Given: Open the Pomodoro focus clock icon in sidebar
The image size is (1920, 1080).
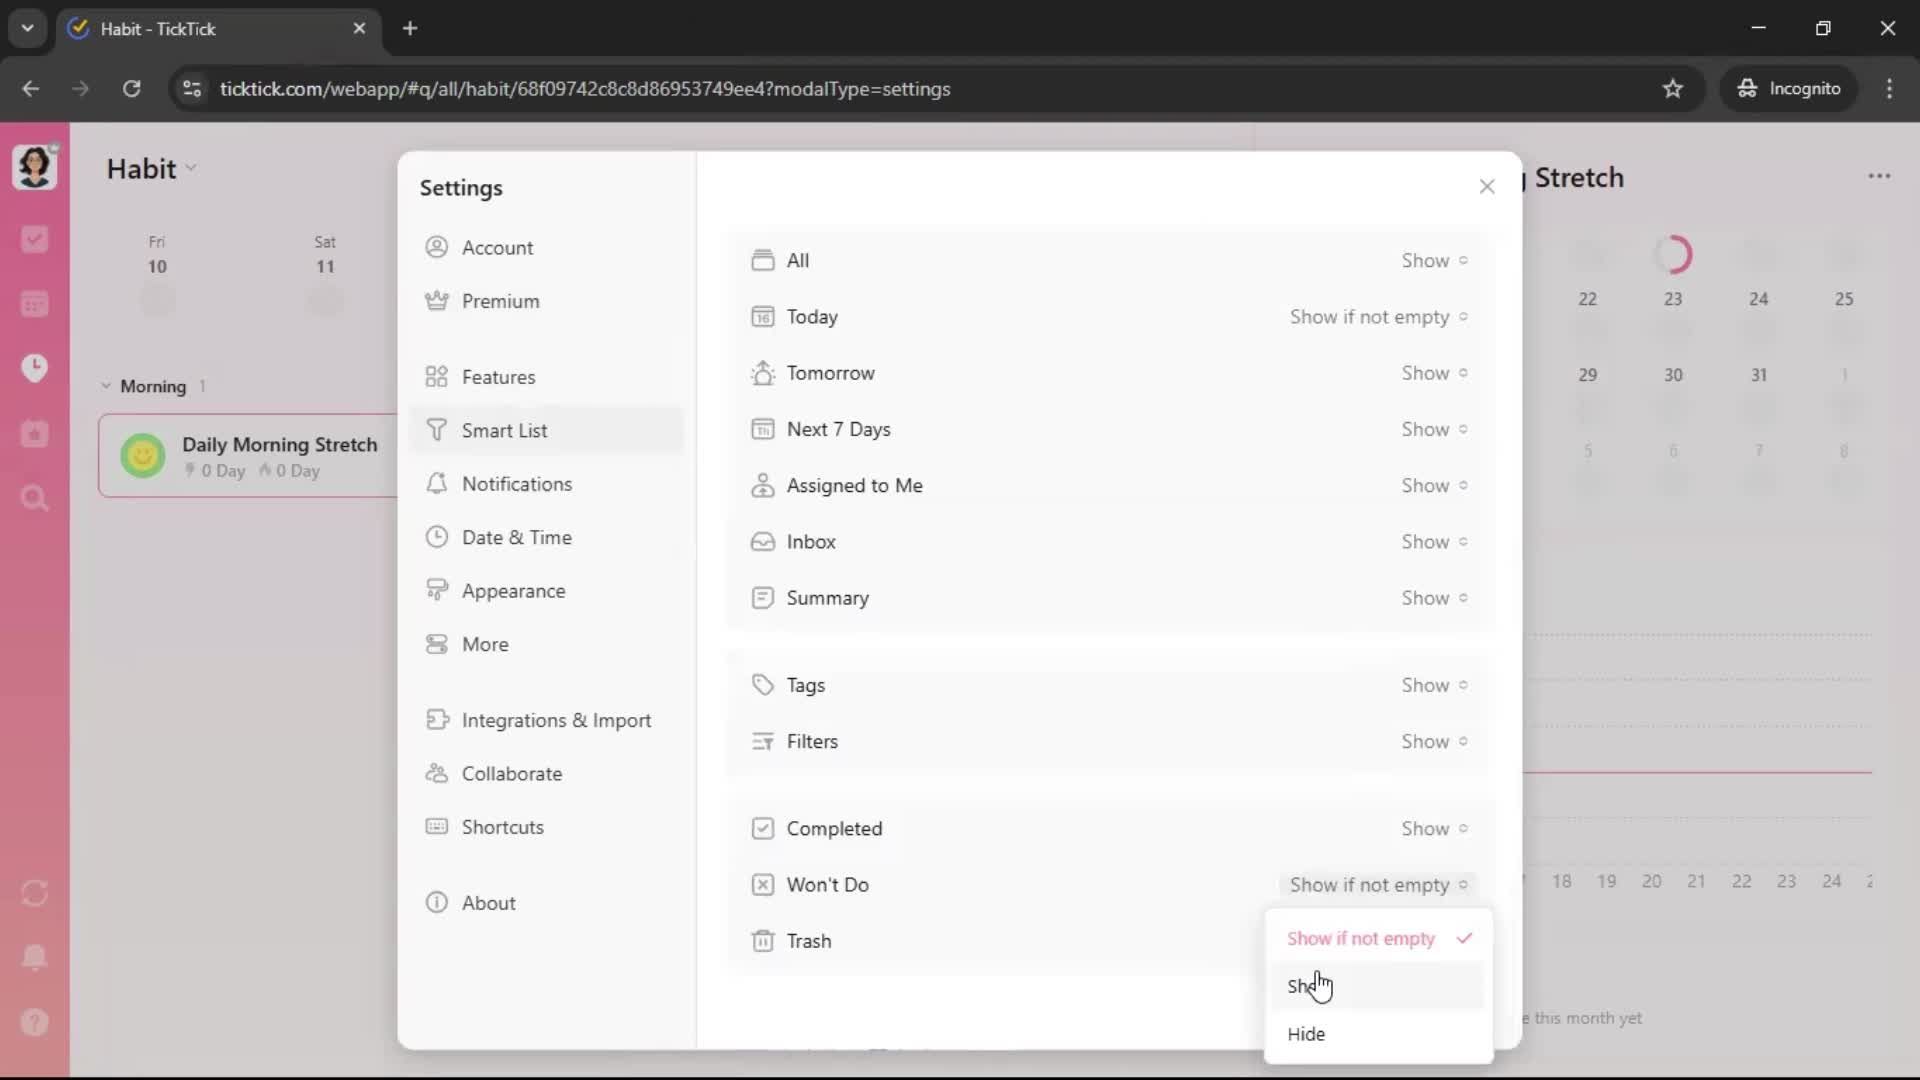Looking at the screenshot, I should (34, 368).
